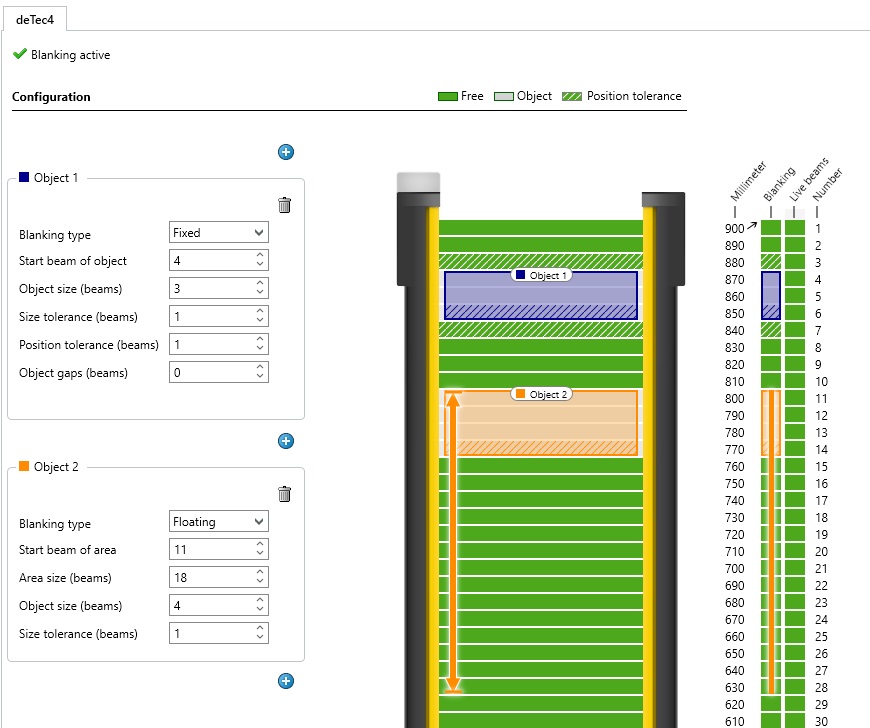The image size is (870, 728).
Task: Click the blue Object 1 color swatch
Action: pyautogui.click(x=24, y=177)
